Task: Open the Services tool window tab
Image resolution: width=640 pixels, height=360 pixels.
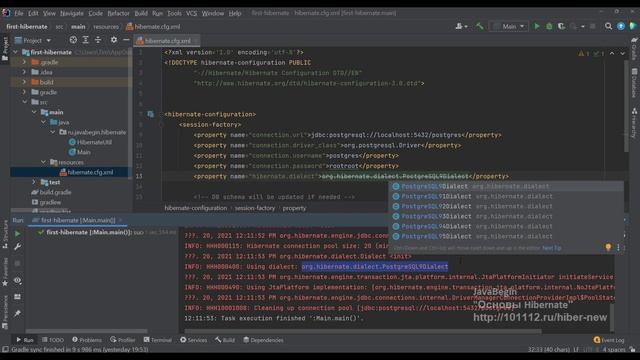Action: point(193,340)
